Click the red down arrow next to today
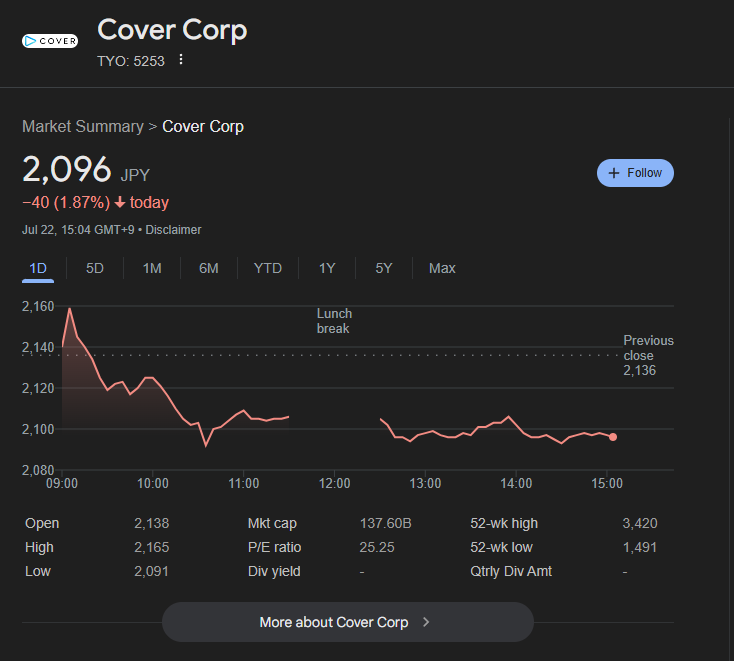The image size is (734, 661). pos(120,202)
